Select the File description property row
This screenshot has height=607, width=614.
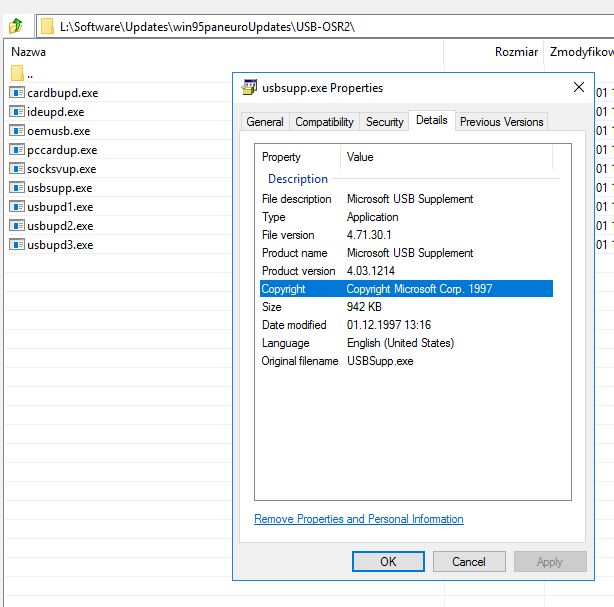pos(406,199)
